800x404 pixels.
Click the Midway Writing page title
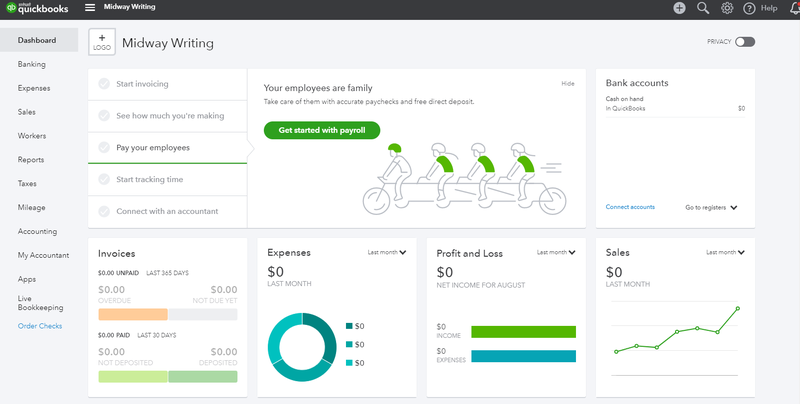(x=168, y=43)
